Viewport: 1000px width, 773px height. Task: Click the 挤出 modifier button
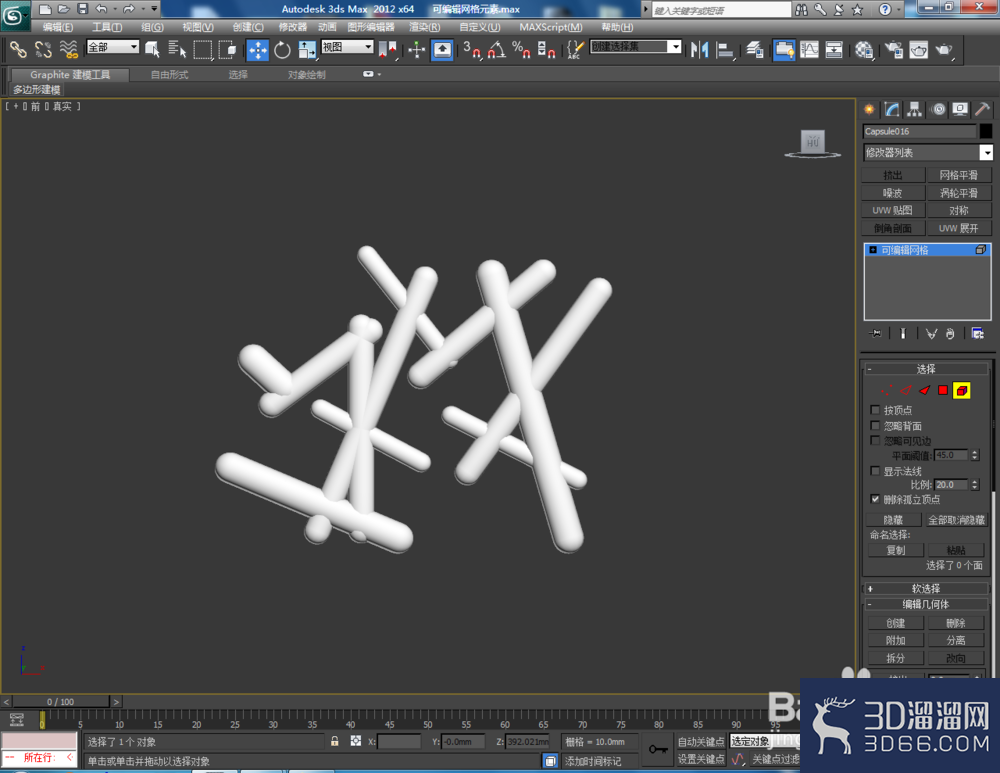click(x=893, y=175)
